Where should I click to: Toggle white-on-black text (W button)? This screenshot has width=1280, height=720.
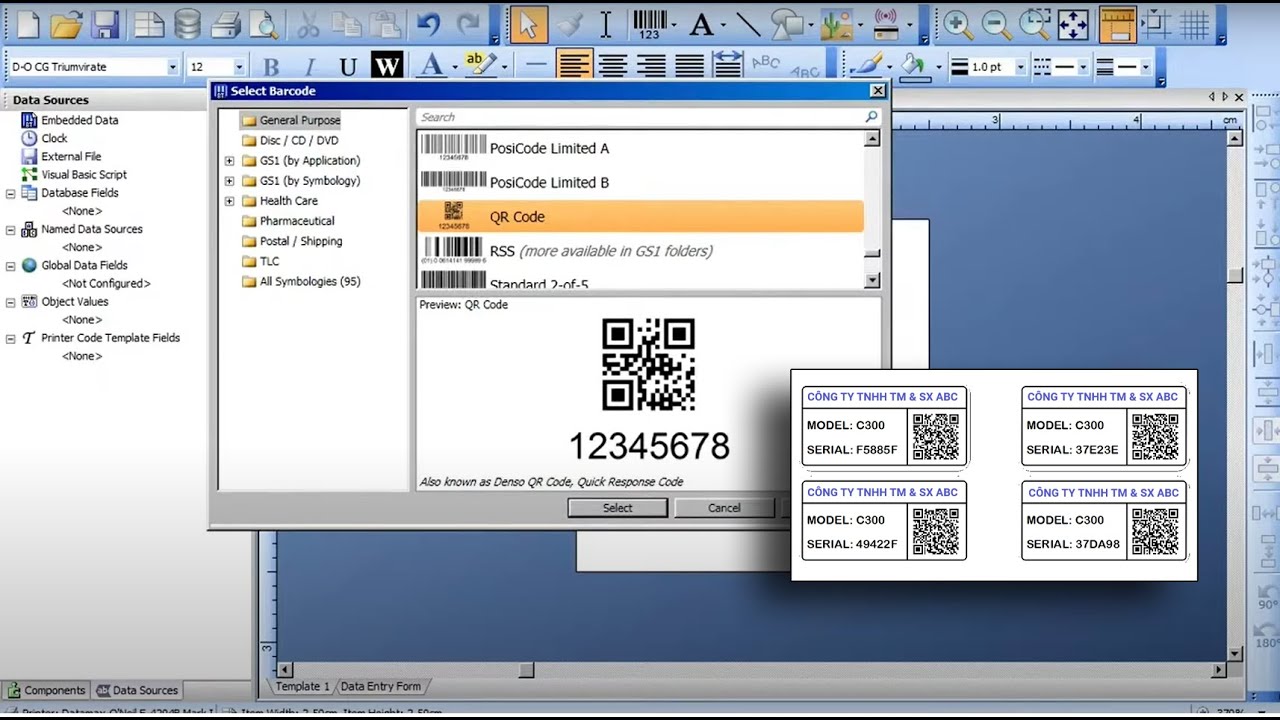coord(386,67)
